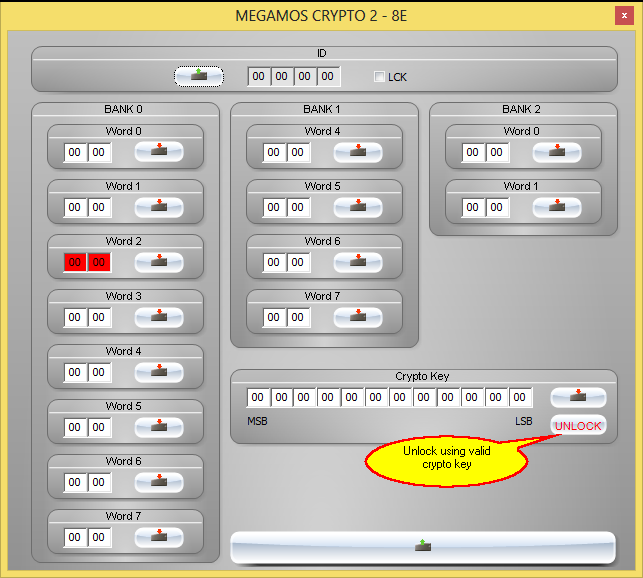Click the BANK 1 group label
The image size is (643, 578).
[x=322, y=109]
